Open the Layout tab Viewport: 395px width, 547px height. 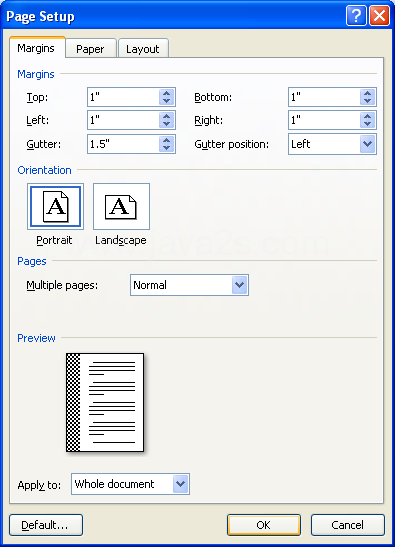click(143, 49)
